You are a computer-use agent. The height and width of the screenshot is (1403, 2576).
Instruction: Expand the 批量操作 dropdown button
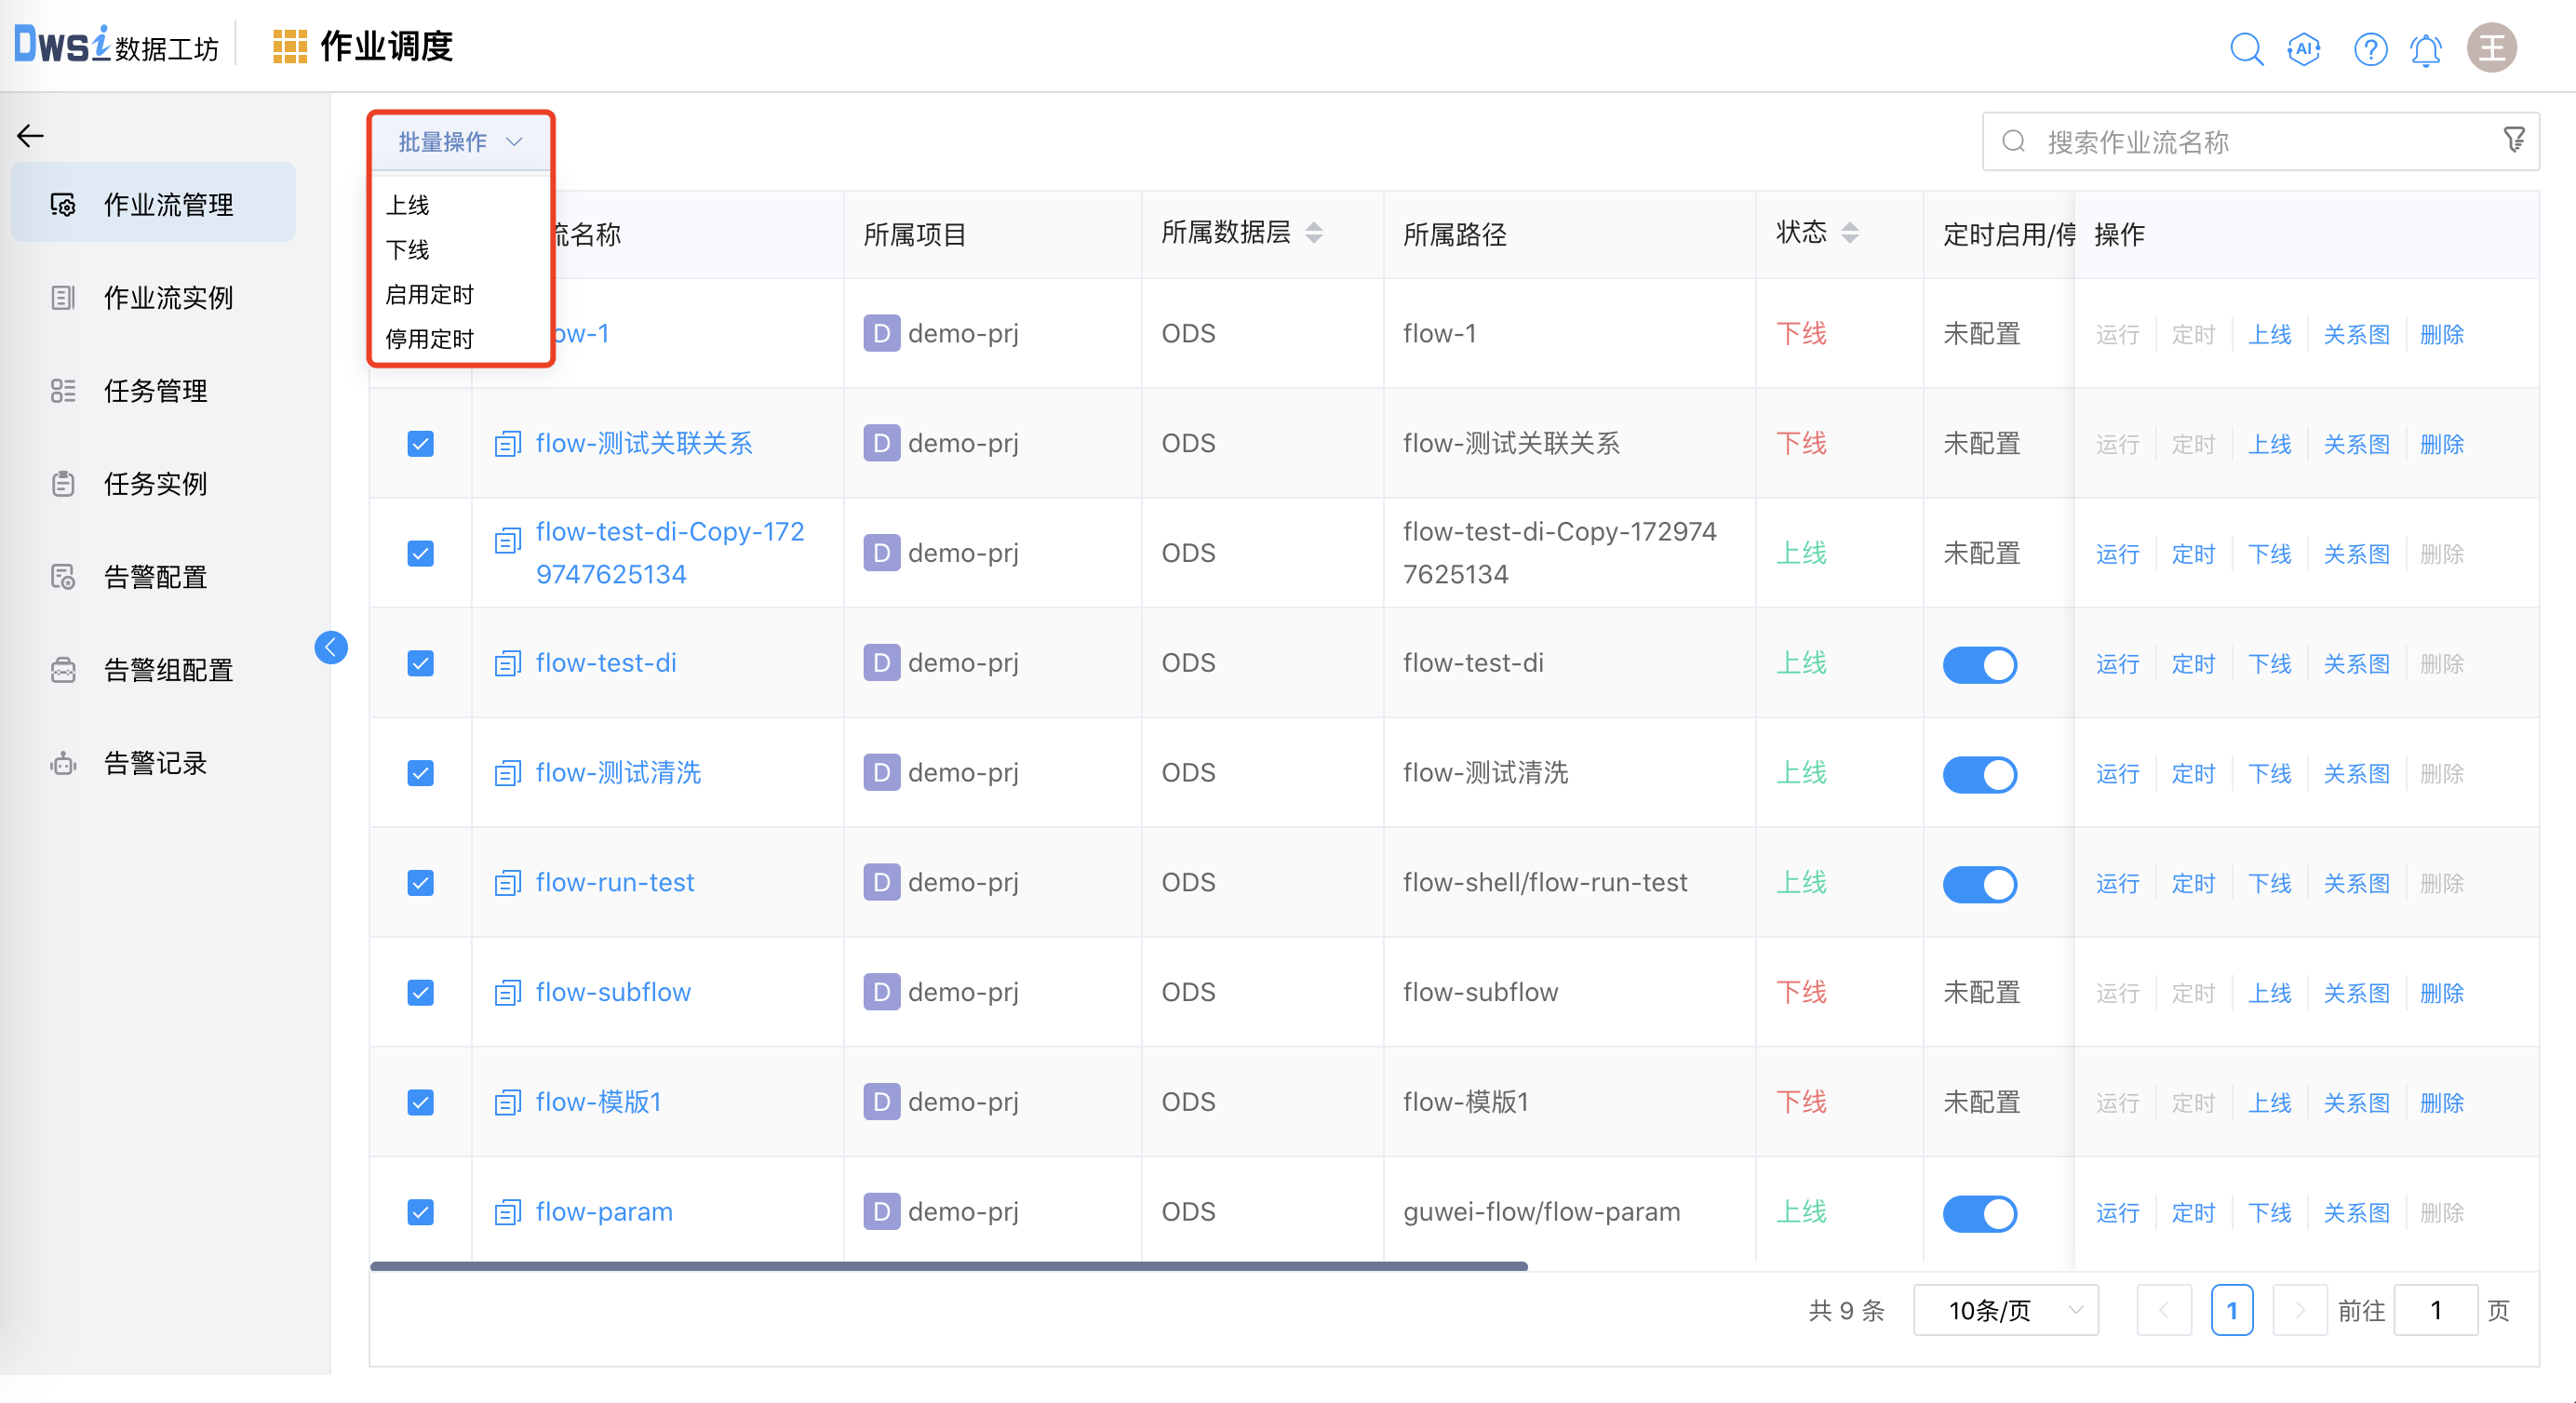[x=460, y=141]
